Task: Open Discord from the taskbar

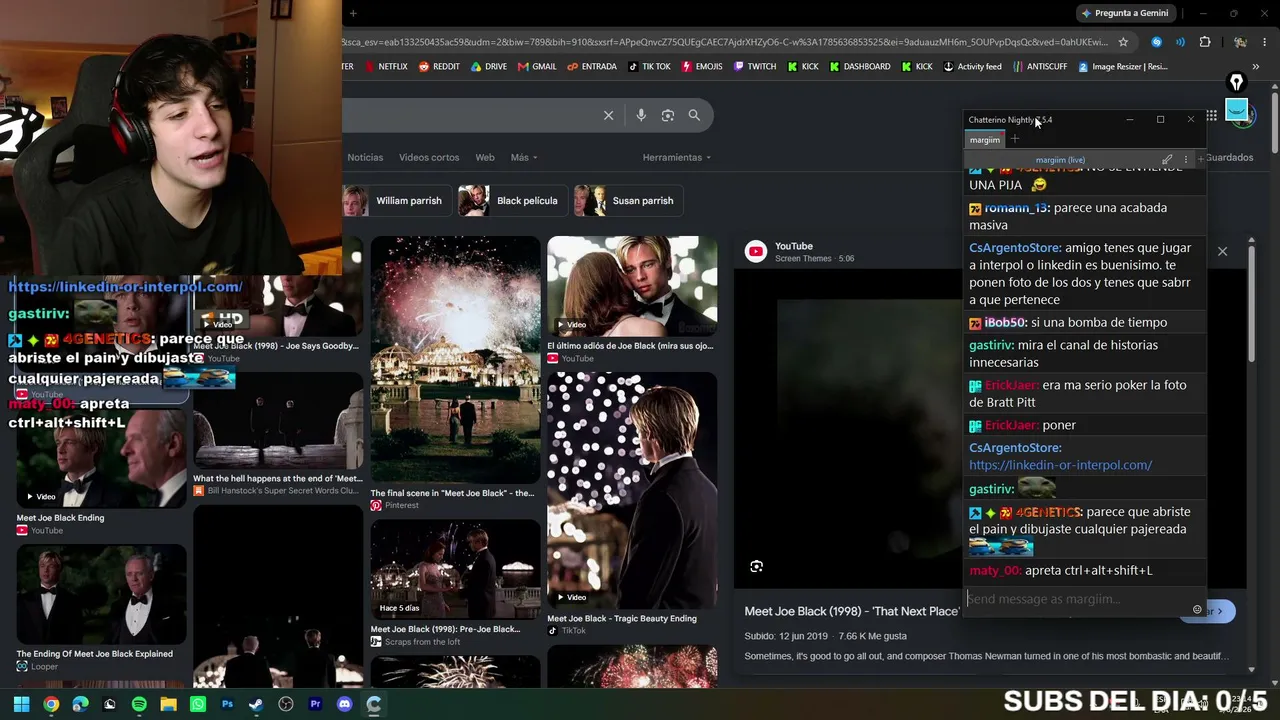Action: pyautogui.click(x=345, y=704)
